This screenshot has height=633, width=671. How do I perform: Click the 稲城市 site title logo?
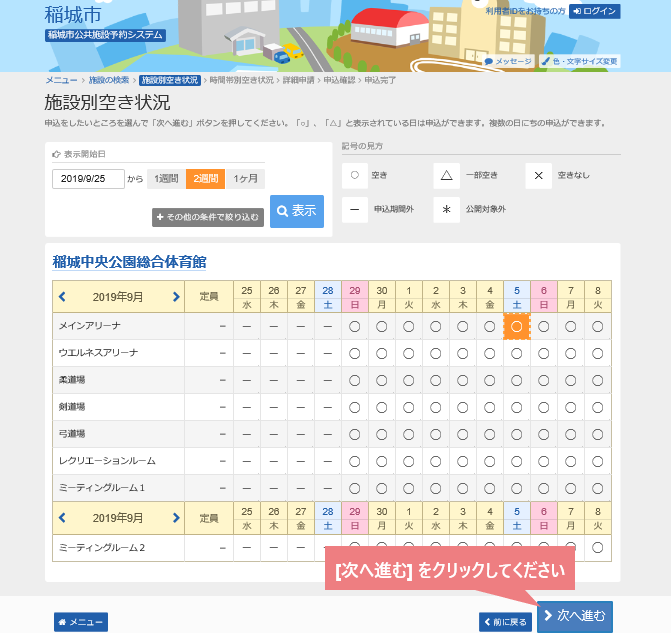pyautogui.click(x=73, y=15)
